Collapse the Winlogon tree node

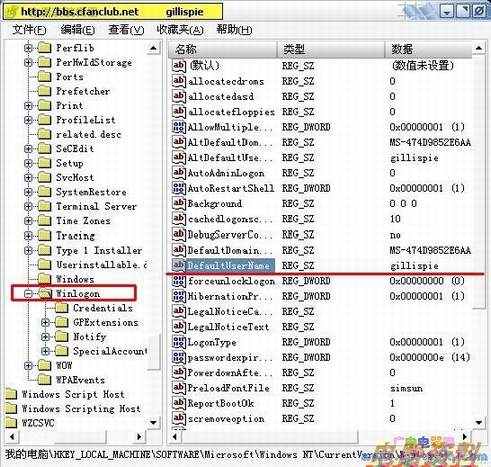29,294
